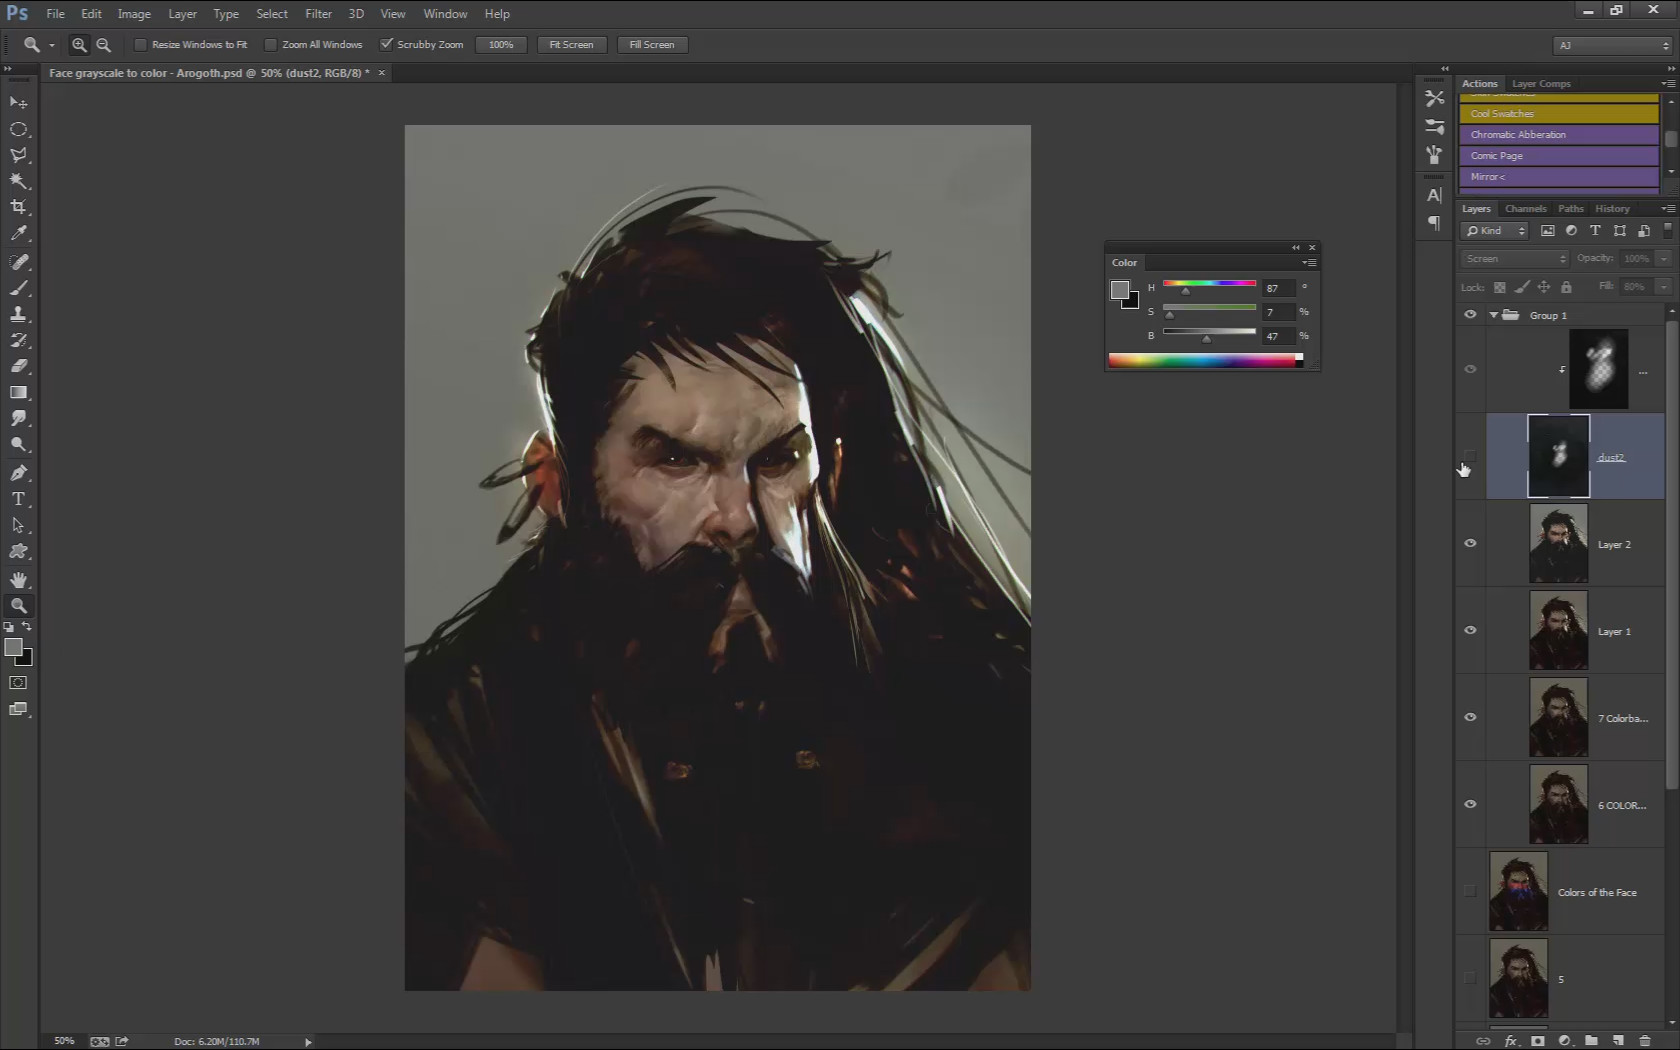Open the layer Opacity slider dropdown
The height and width of the screenshot is (1050, 1680).
point(1663,259)
